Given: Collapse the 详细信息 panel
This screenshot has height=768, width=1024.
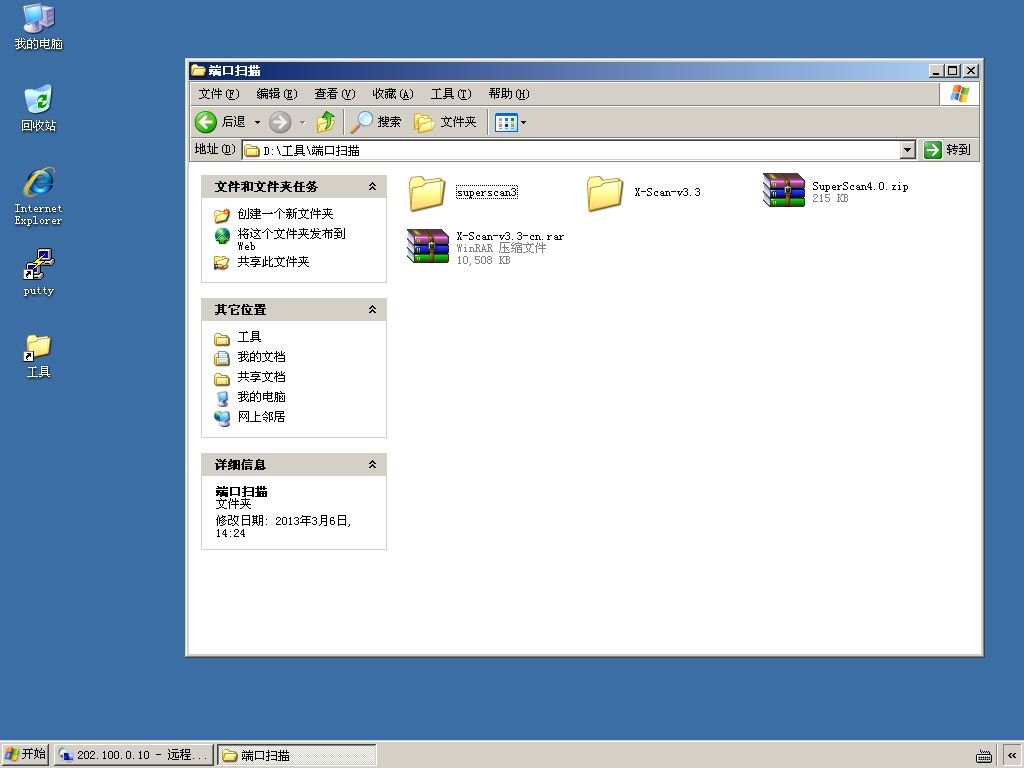Looking at the screenshot, I should point(372,465).
